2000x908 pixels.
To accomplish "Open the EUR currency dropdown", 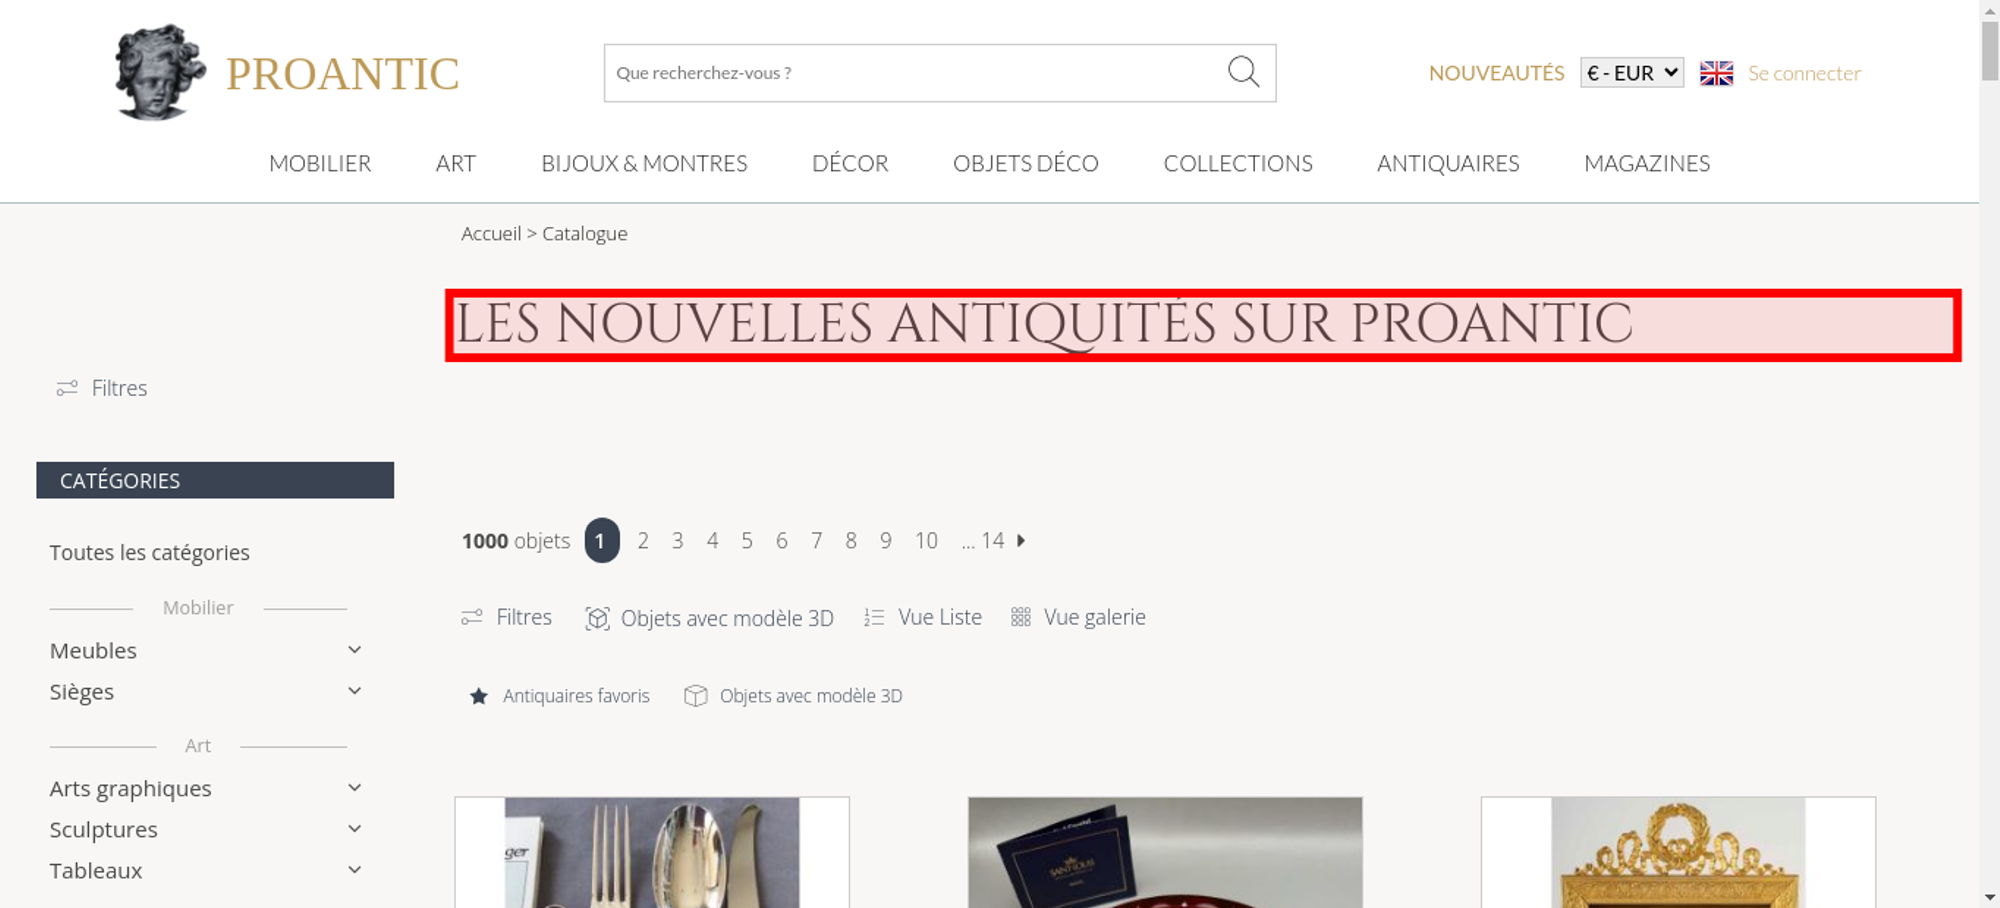I will pos(1632,73).
